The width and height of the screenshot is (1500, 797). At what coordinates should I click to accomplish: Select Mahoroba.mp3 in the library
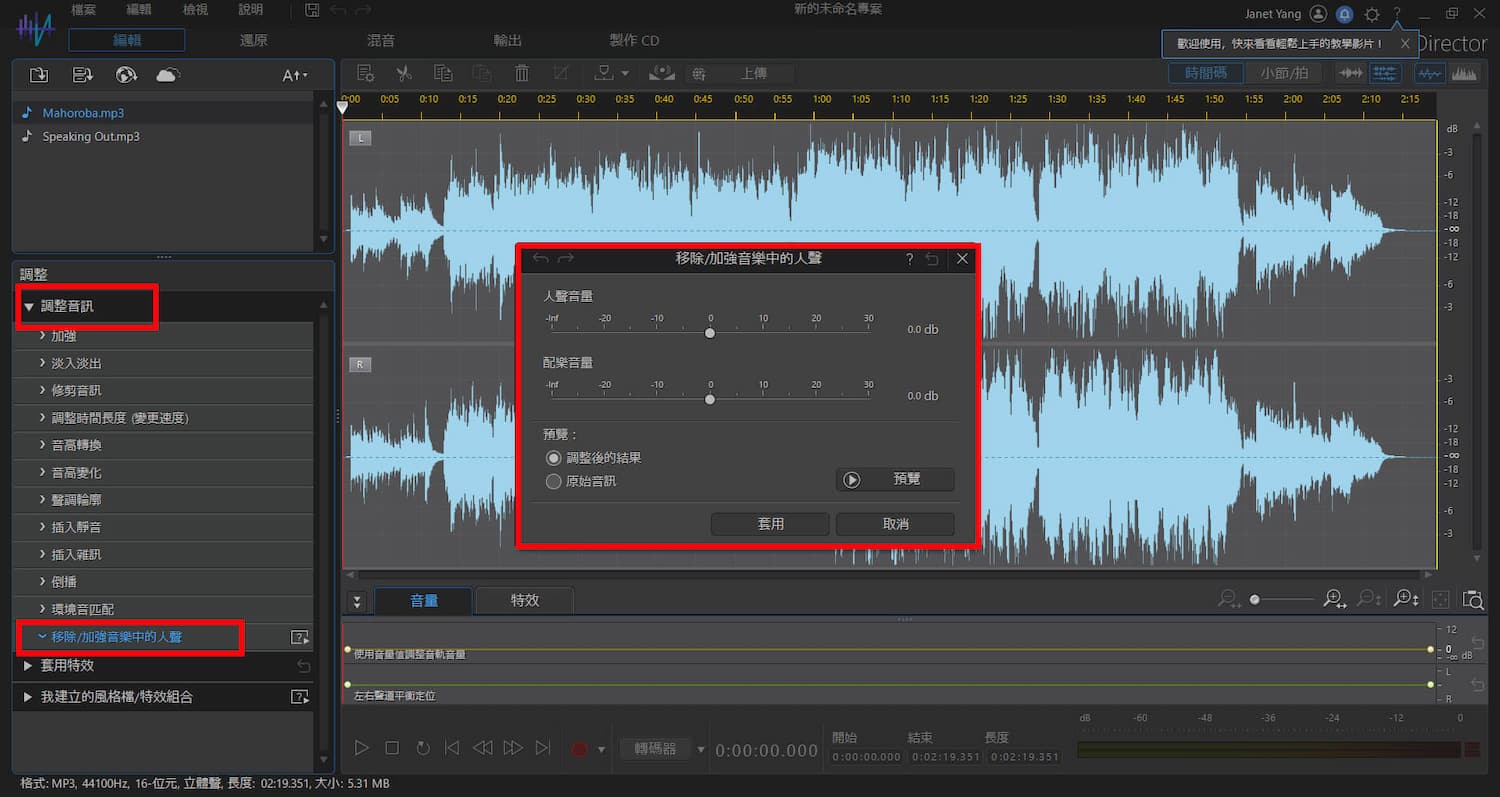coord(165,113)
